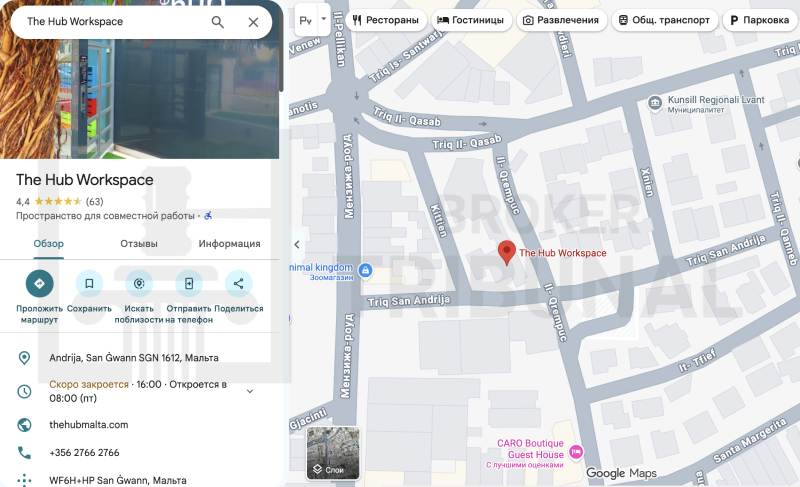This screenshot has height=487, width=800.
Task: Click the phone handset icon
Action: click(24, 452)
